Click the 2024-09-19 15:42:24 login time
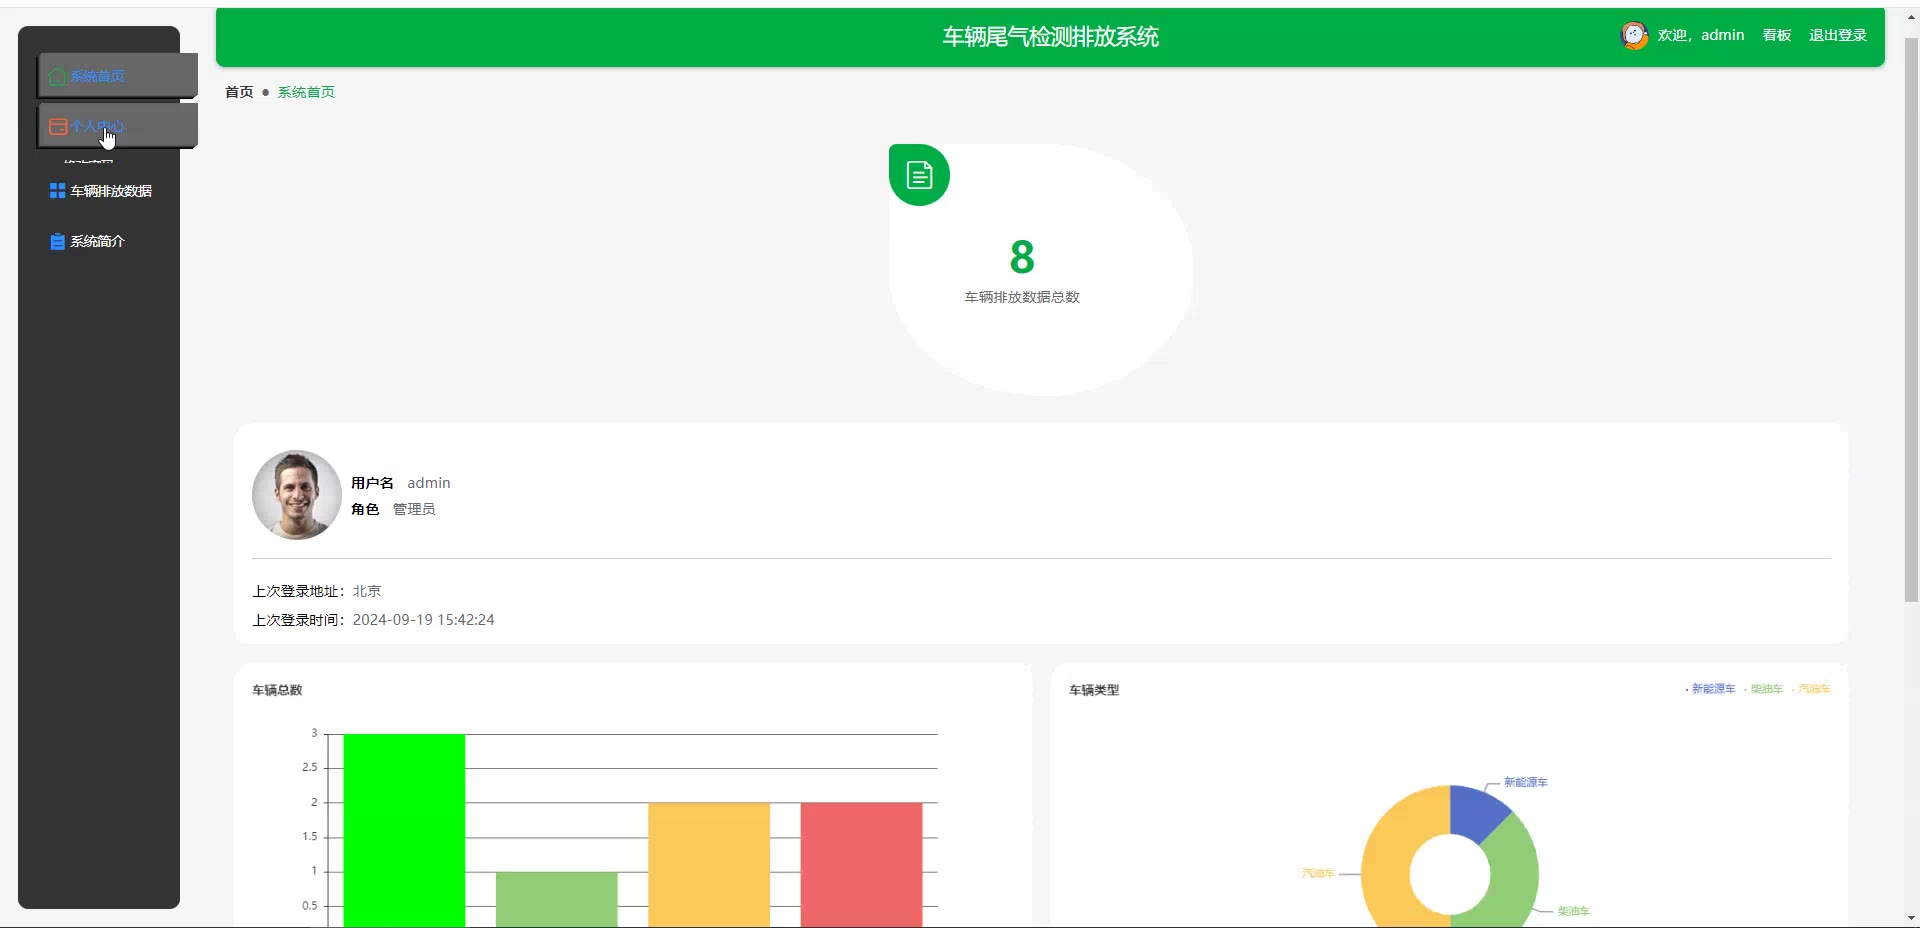This screenshot has width=1920, height=928. click(424, 620)
